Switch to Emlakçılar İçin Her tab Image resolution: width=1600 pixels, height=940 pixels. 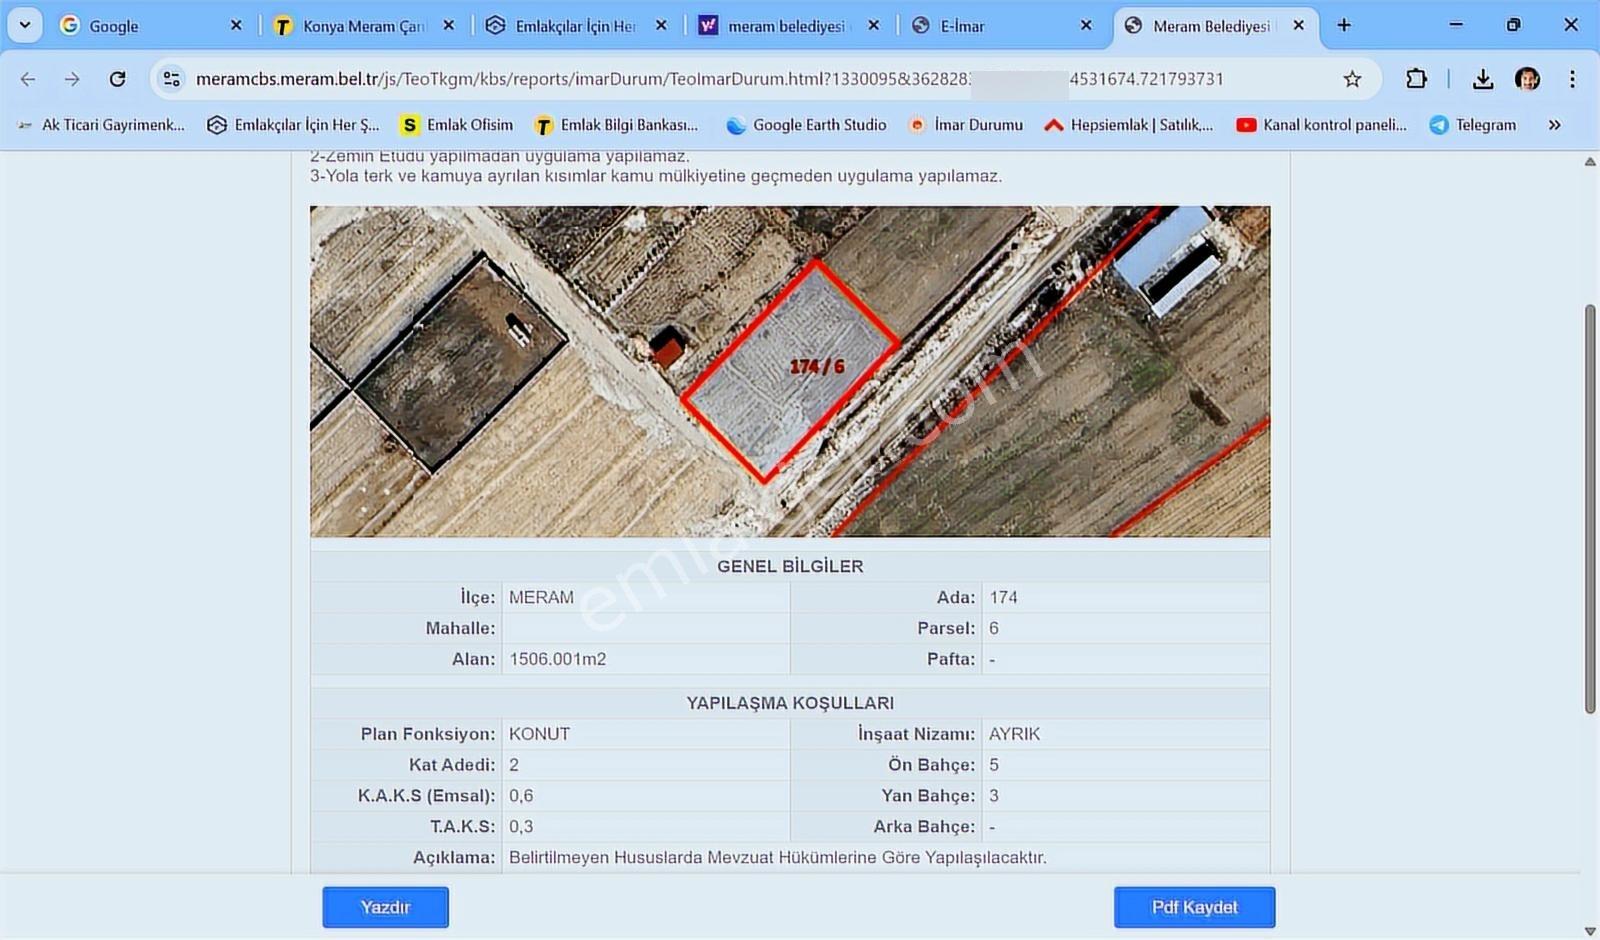576,26
